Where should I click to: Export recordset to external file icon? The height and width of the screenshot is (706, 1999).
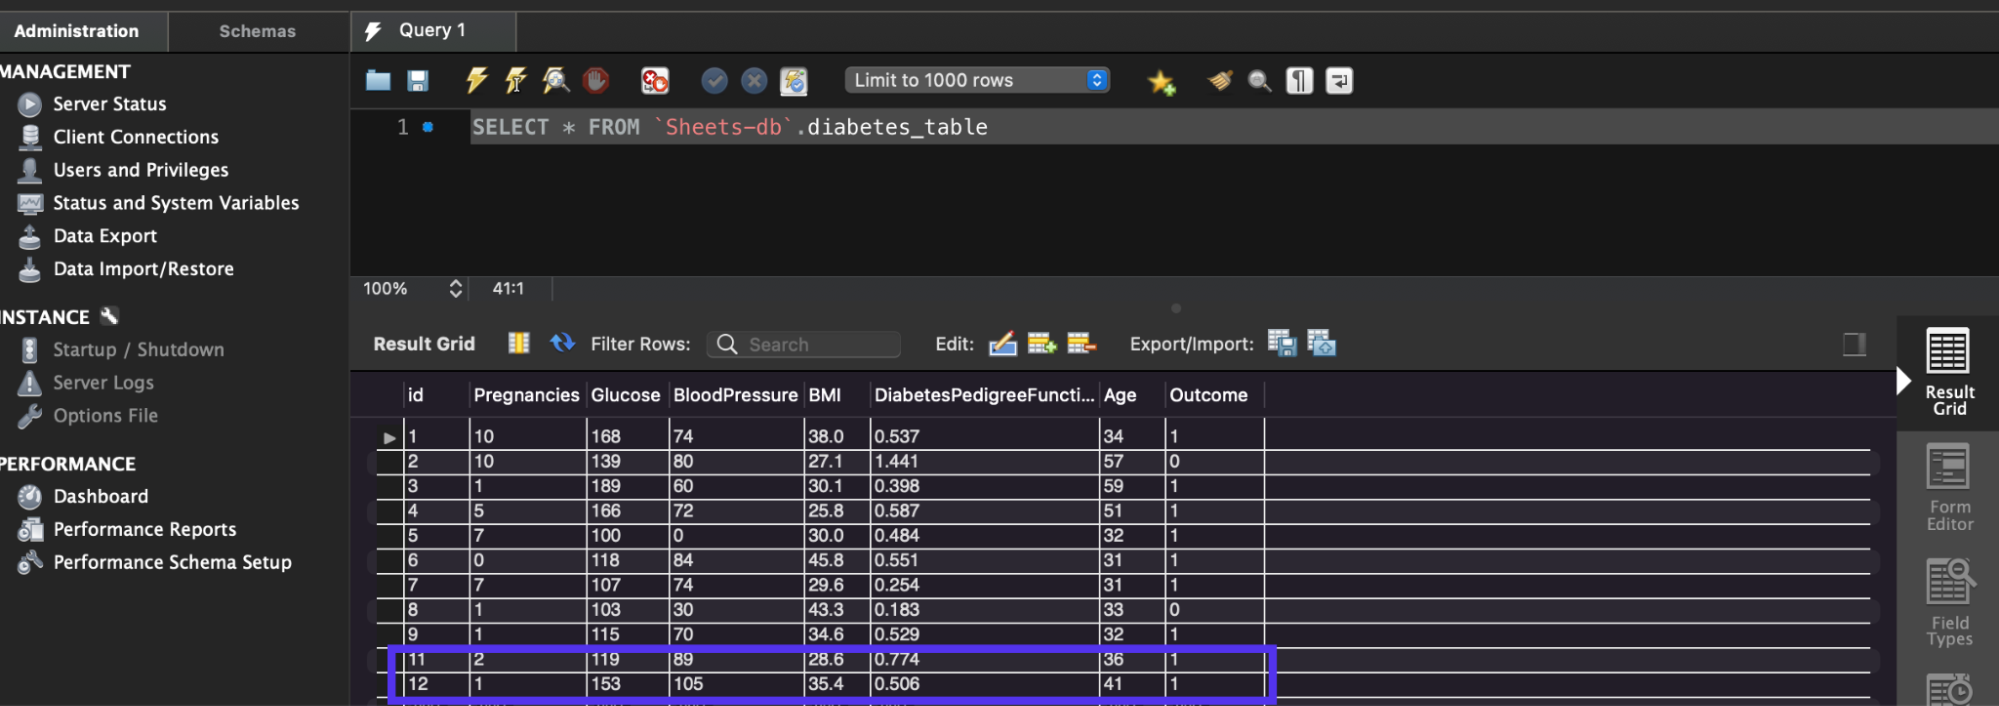point(1281,343)
